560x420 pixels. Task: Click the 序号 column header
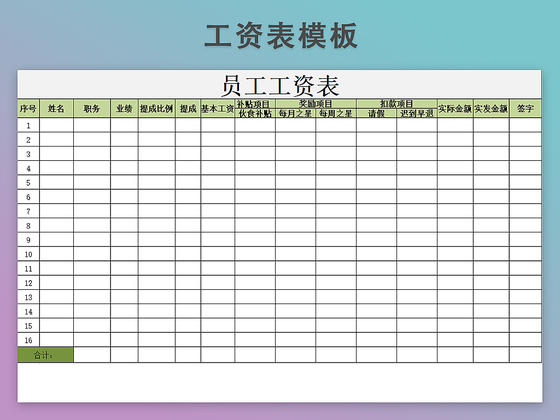click(29, 108)
